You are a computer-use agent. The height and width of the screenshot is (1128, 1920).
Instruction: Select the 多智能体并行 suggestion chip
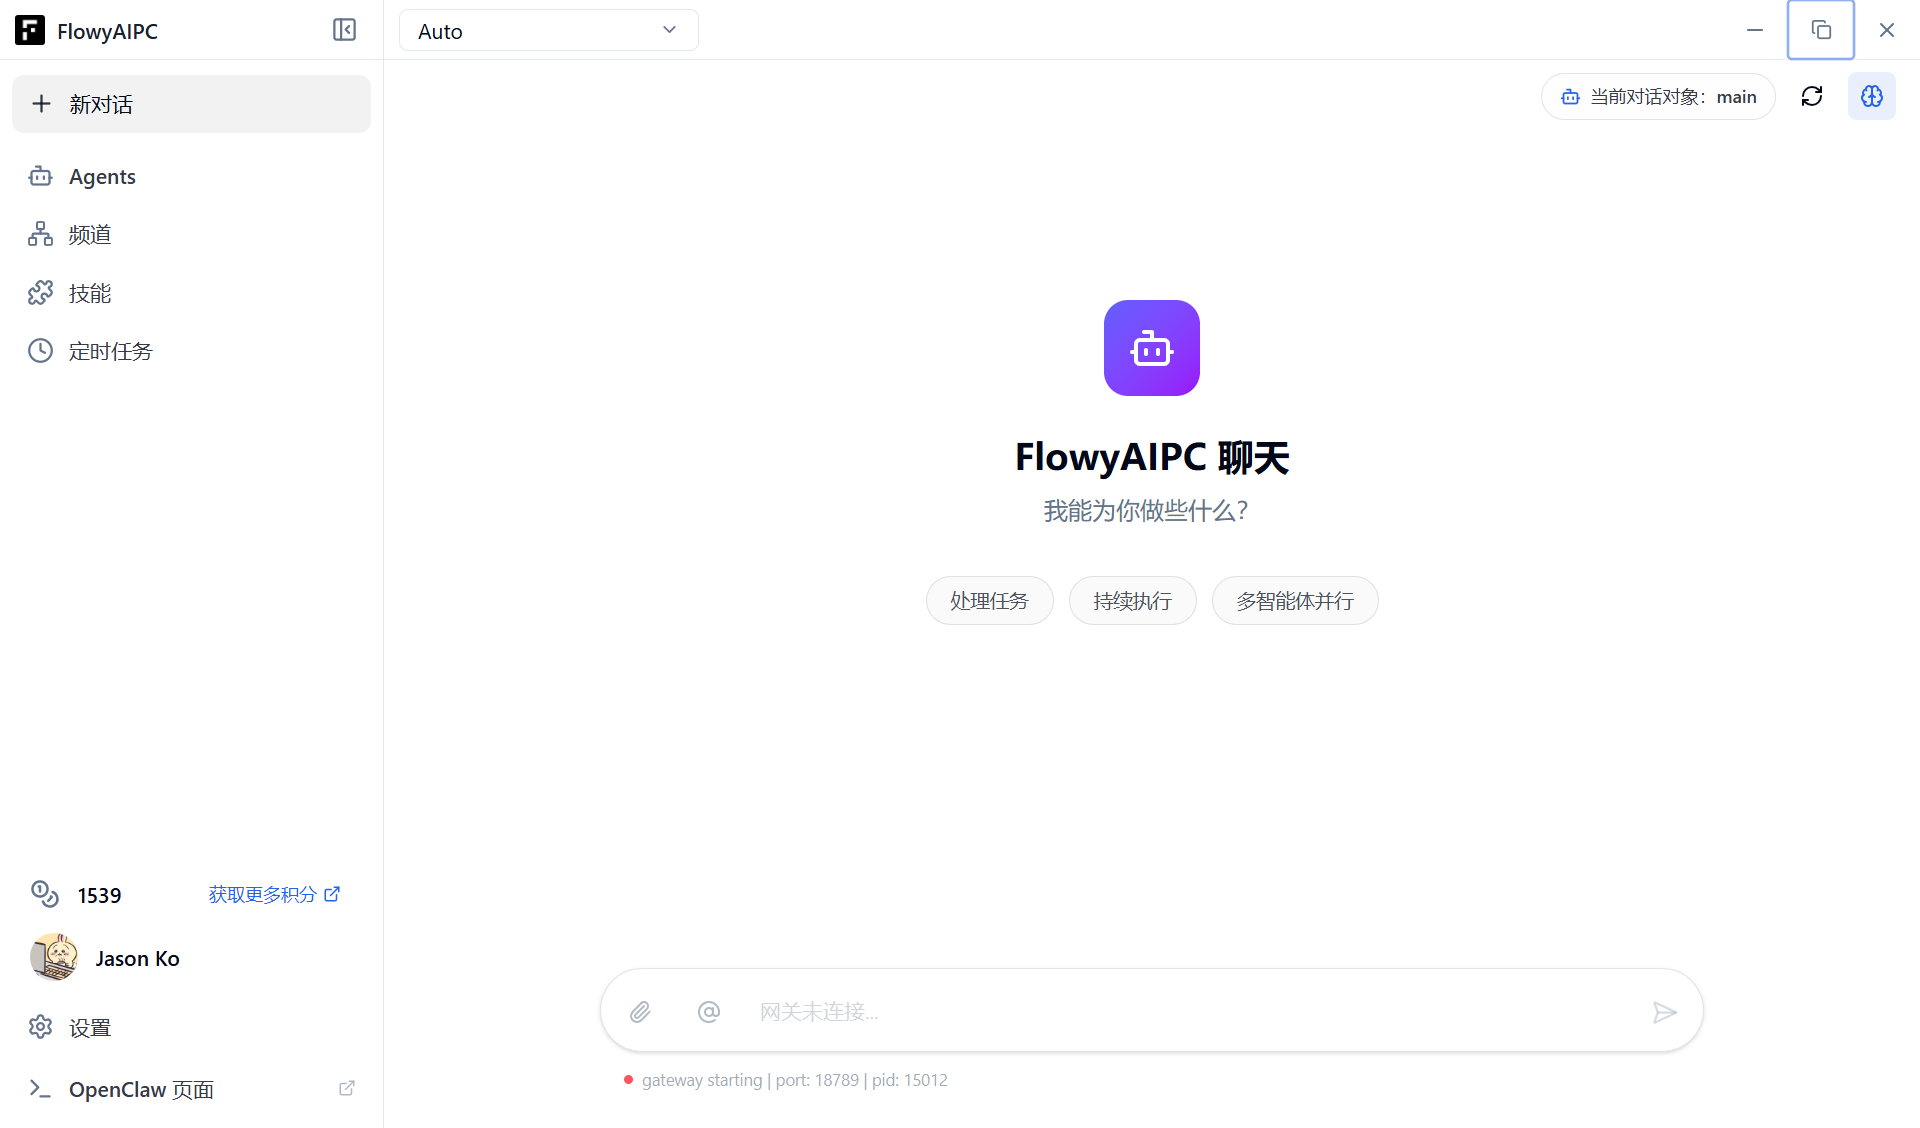click(x=1294, y=600)
